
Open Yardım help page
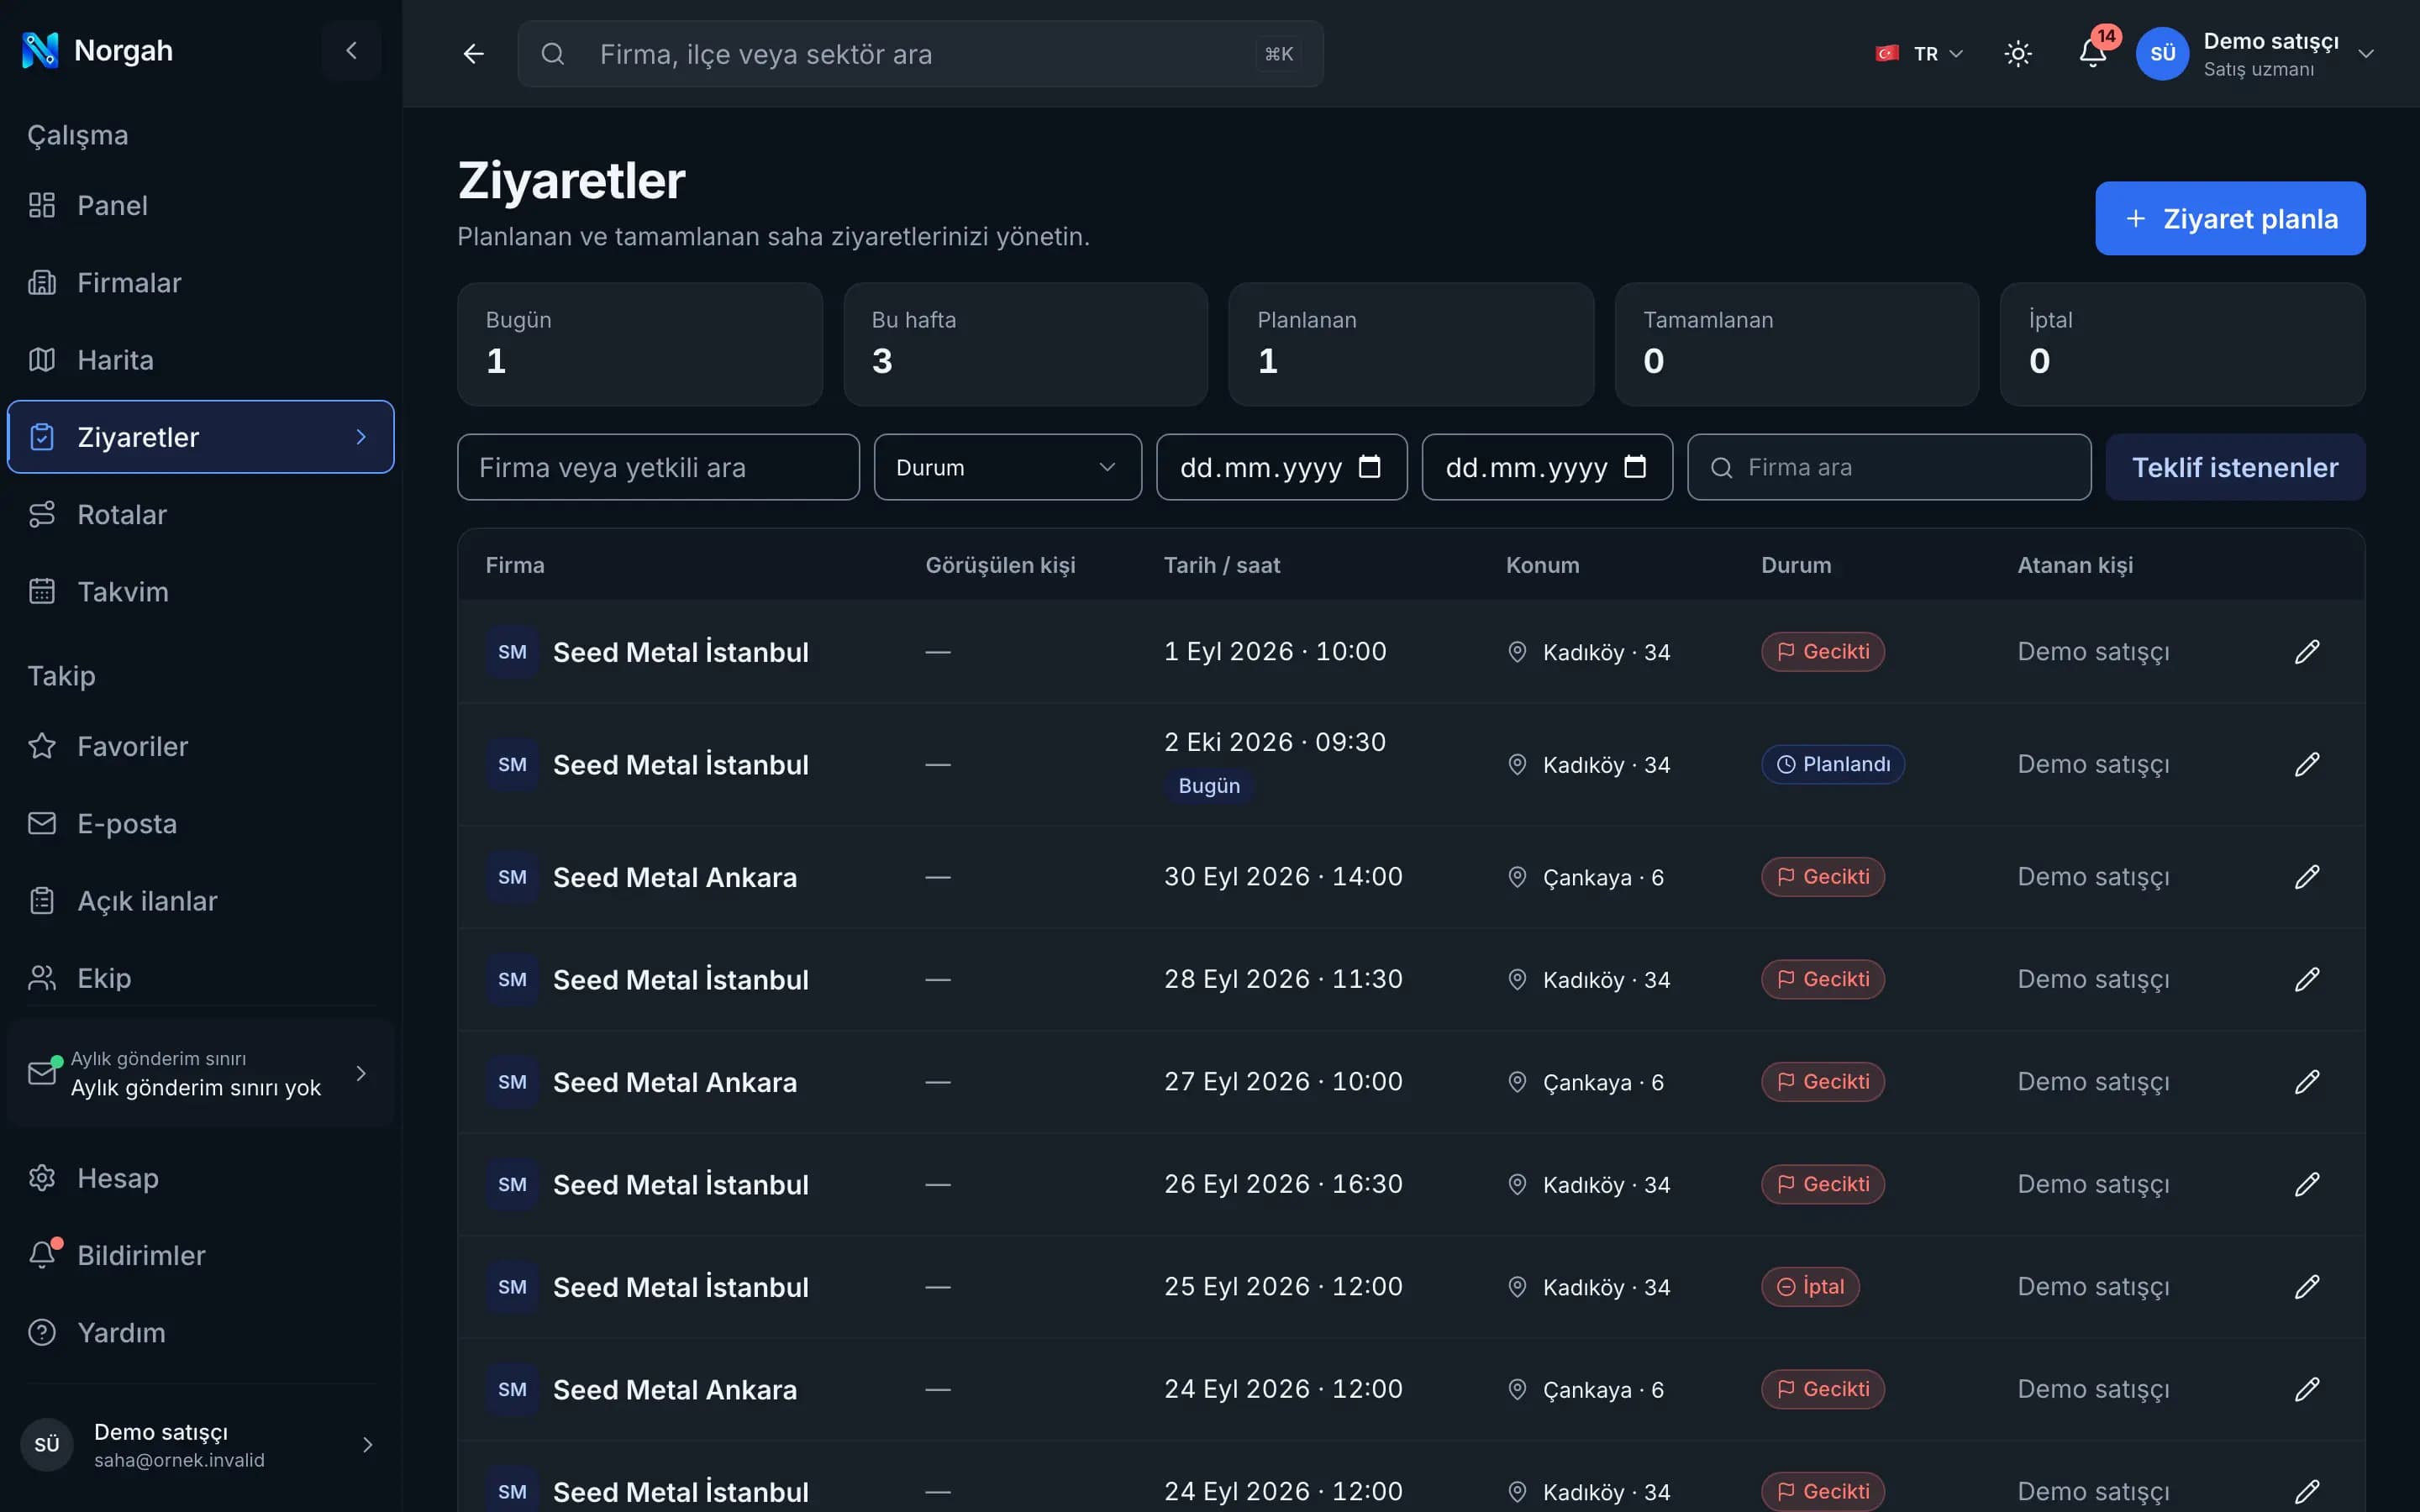[x=200, y=1333]
